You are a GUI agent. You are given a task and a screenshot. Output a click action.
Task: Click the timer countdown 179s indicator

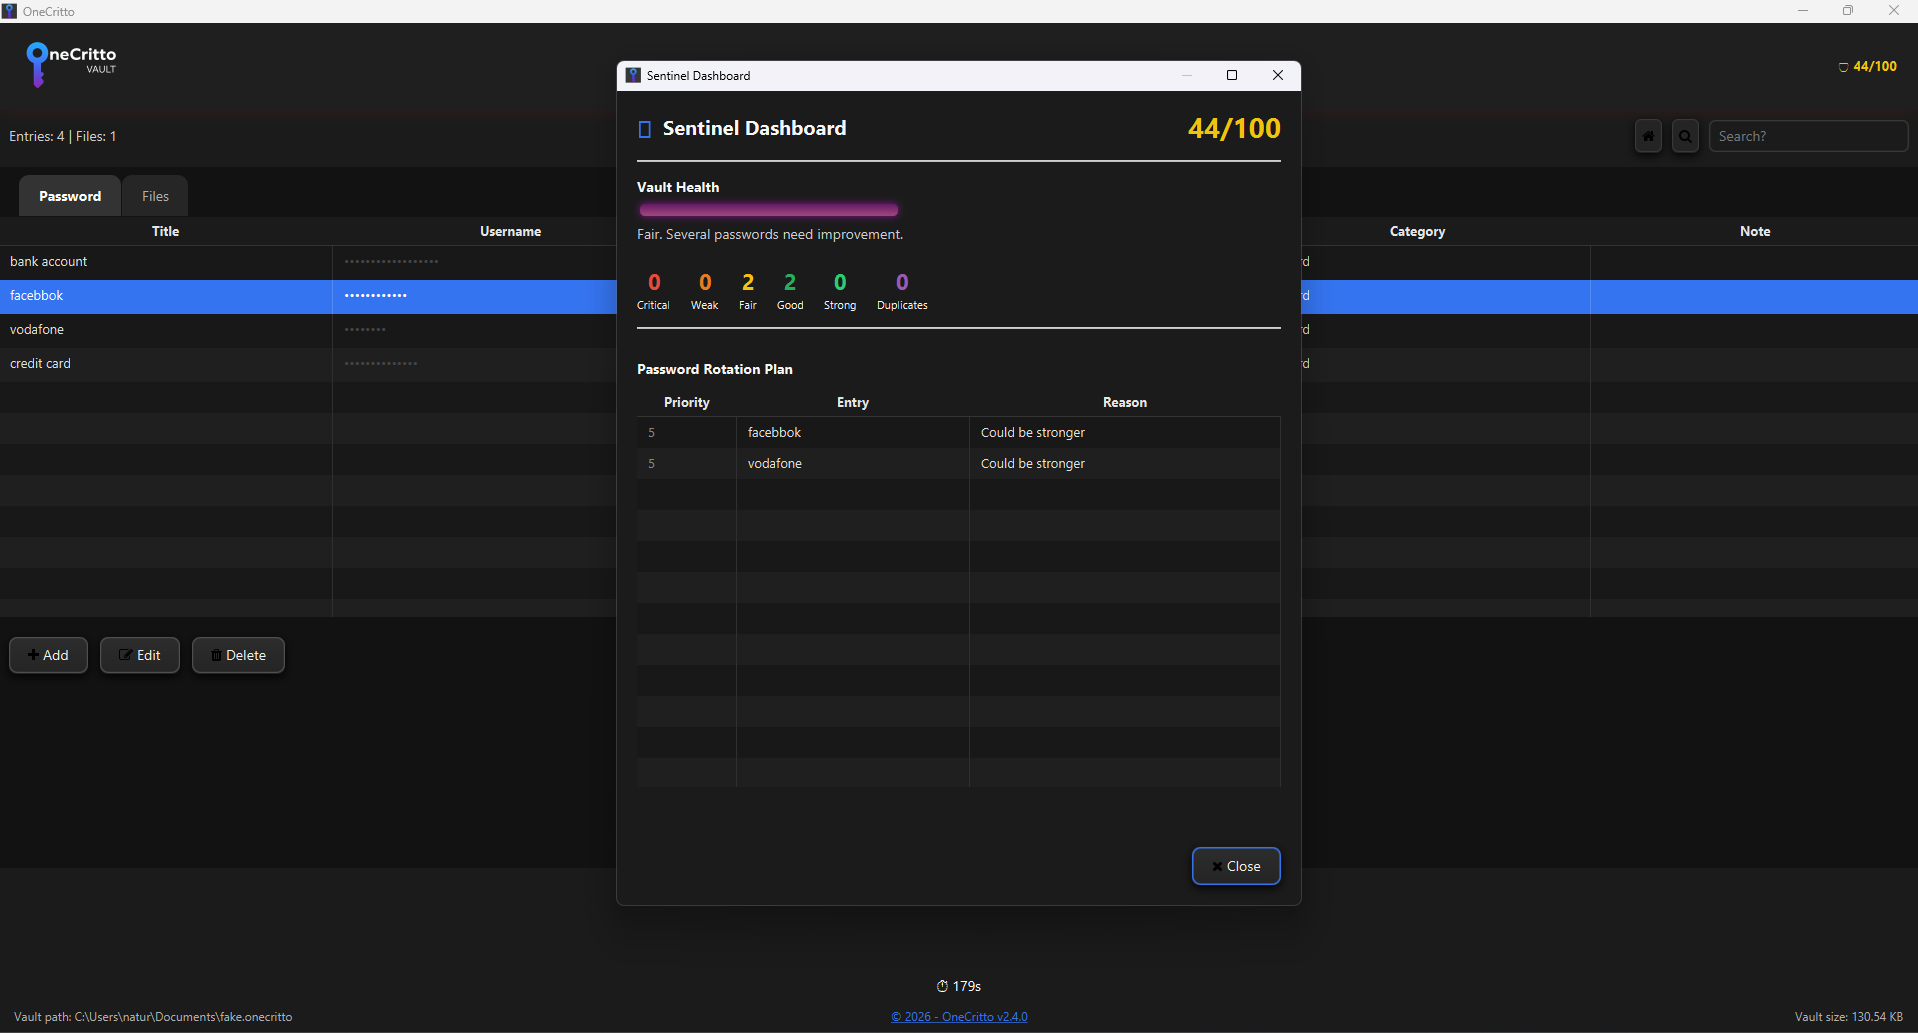(x=958, y=986)
